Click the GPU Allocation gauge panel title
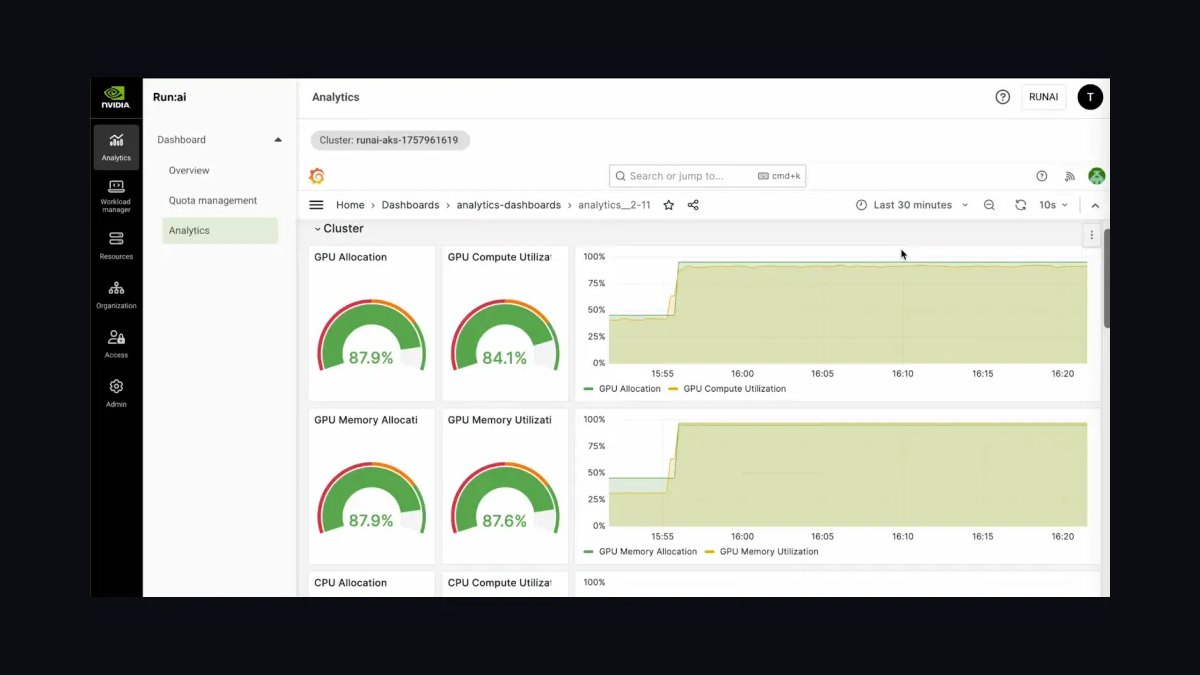 tap(350, 257)
